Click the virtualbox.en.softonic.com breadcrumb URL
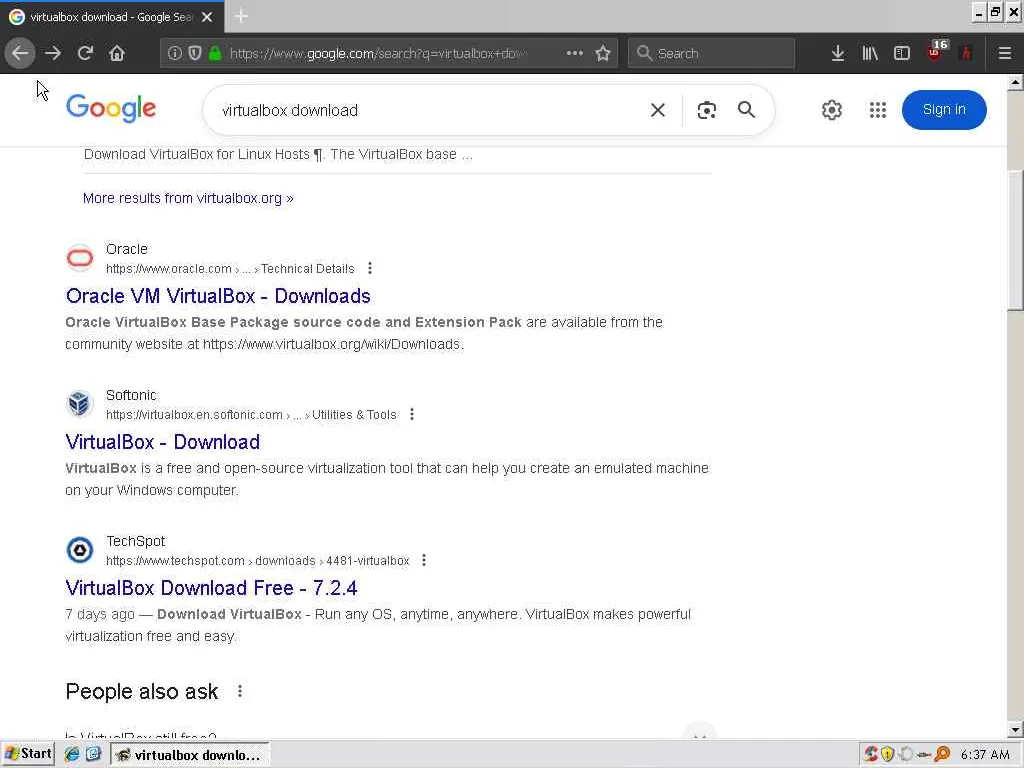The width and height of the screenshot is (1024, 768). 251,415
